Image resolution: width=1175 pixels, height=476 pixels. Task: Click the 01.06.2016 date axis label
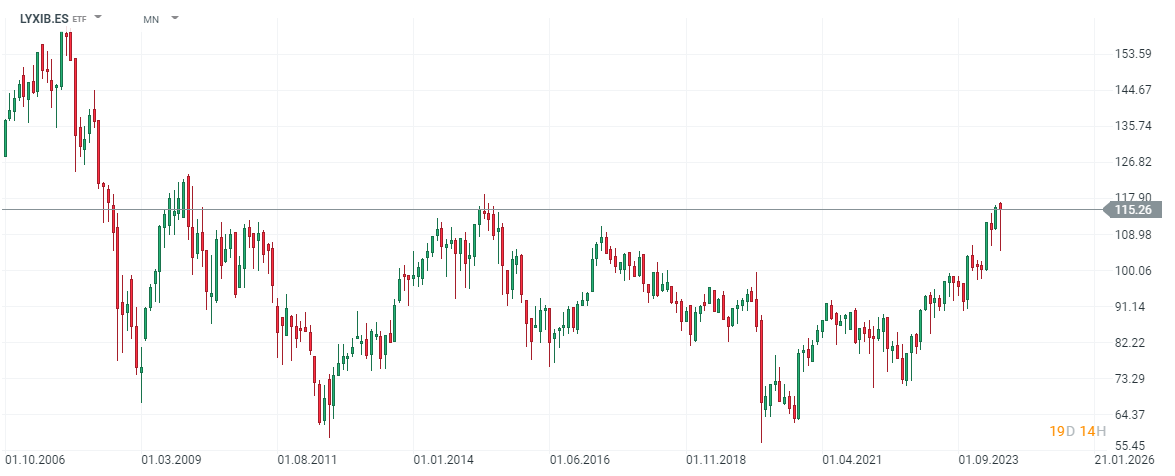click(x=579, y=460)
